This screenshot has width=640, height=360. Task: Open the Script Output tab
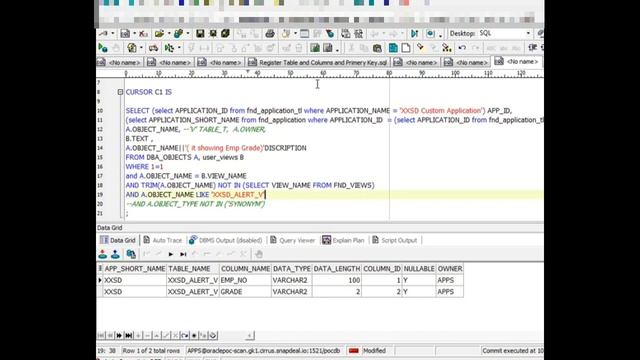click(x=395, y=240)
